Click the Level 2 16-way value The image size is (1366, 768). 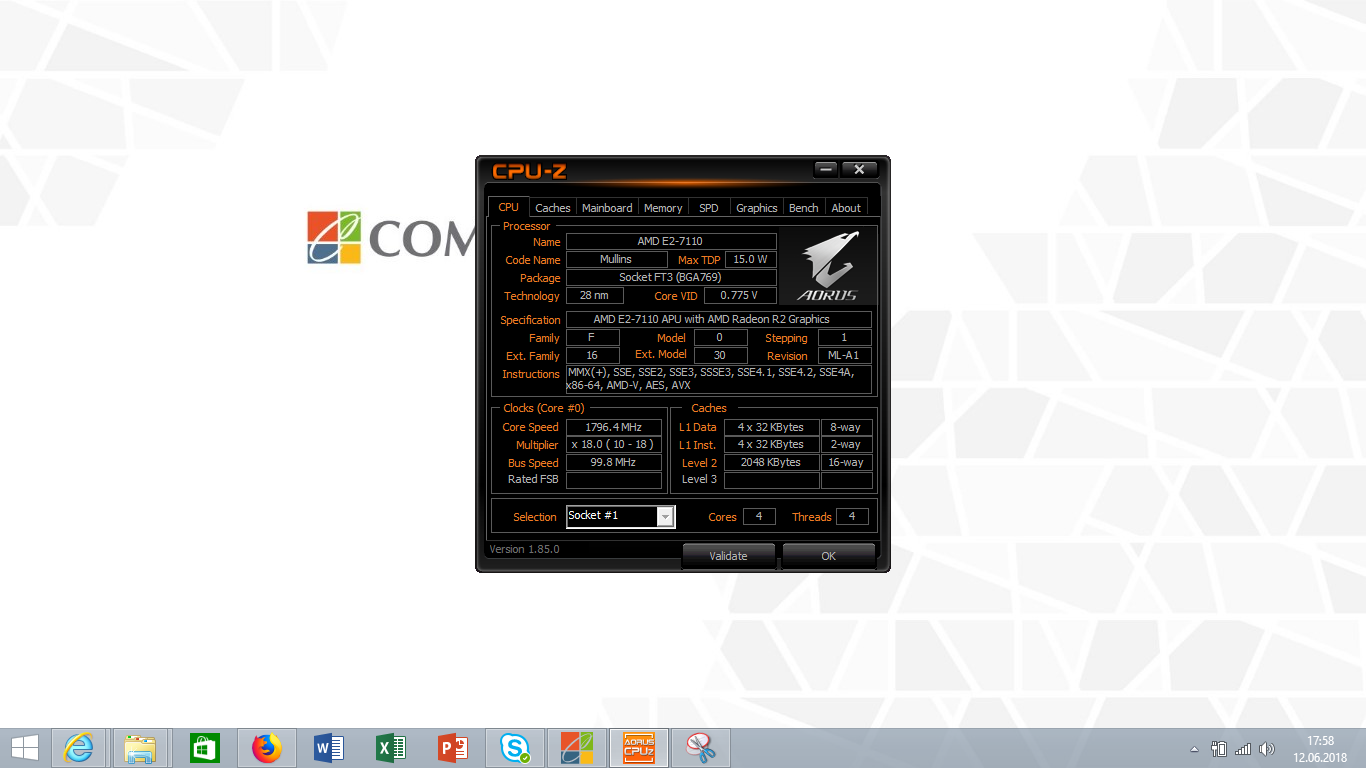coord(846,463)
